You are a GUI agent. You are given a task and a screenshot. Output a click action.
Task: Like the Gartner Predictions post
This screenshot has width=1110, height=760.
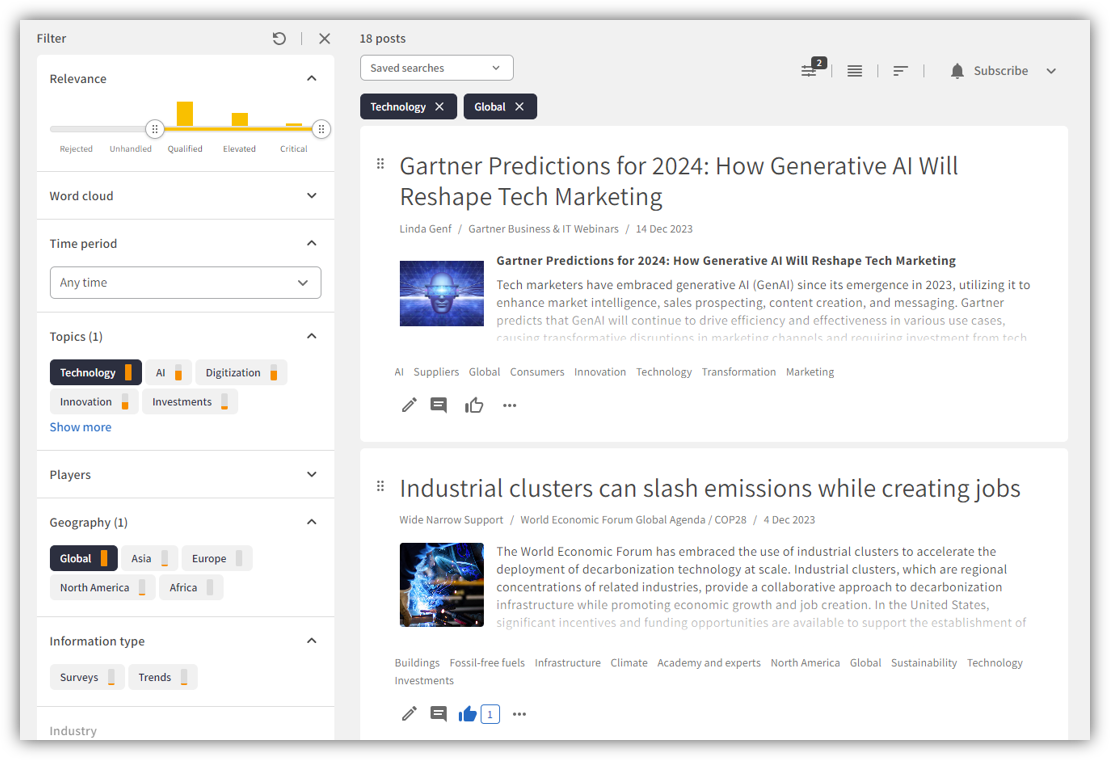click(x=474, y=405)
